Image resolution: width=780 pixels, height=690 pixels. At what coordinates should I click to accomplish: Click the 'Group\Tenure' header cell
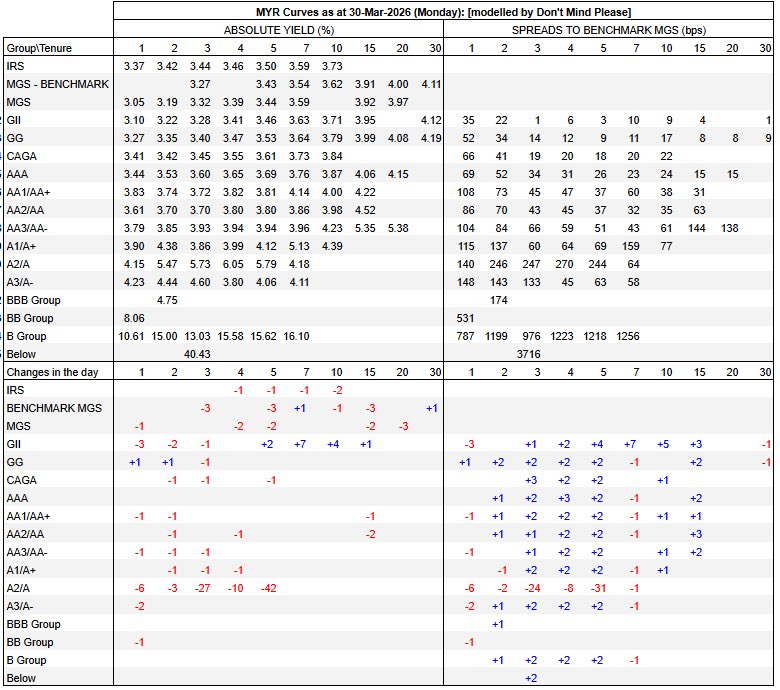[39, 48]
